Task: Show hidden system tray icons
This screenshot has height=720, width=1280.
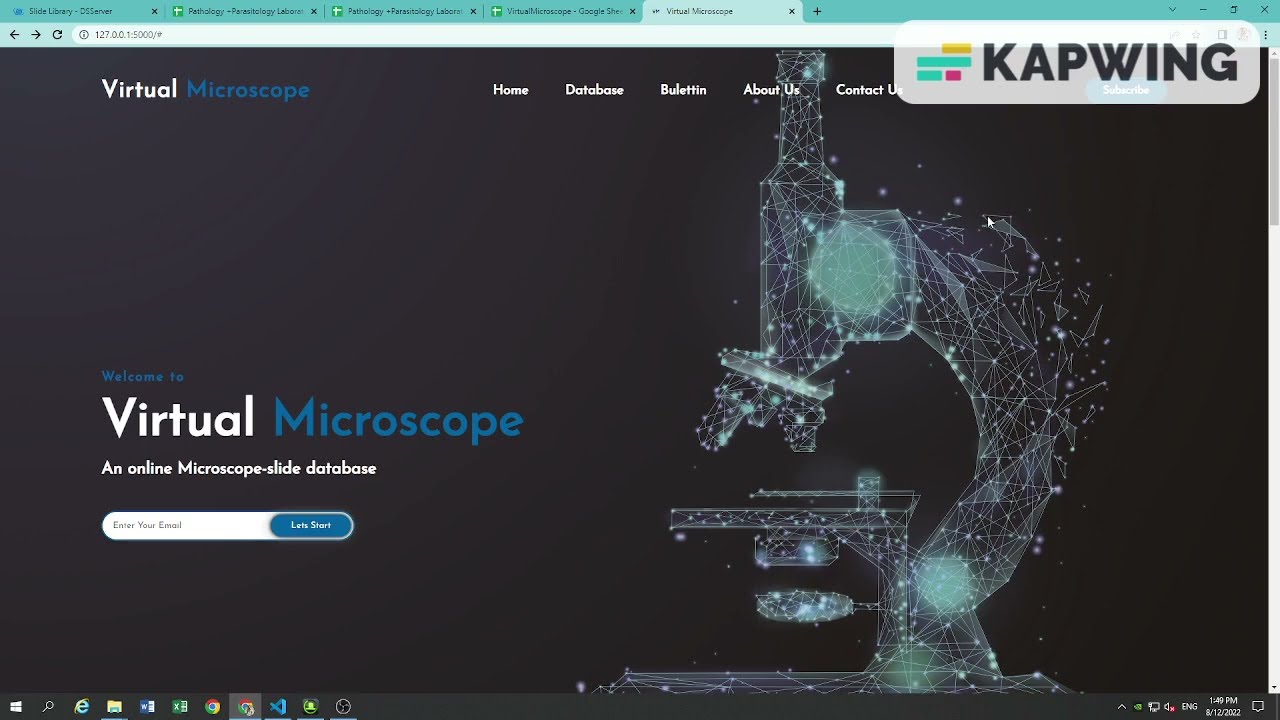Action: 1121,707
